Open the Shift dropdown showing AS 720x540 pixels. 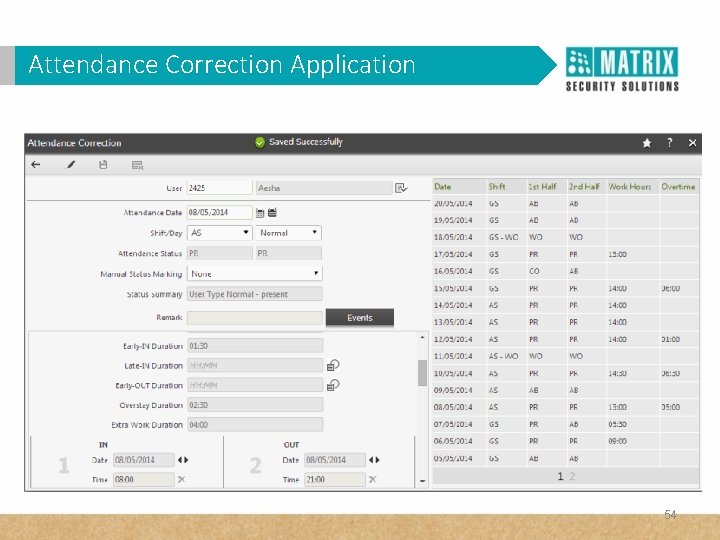(x=219, y=233)
